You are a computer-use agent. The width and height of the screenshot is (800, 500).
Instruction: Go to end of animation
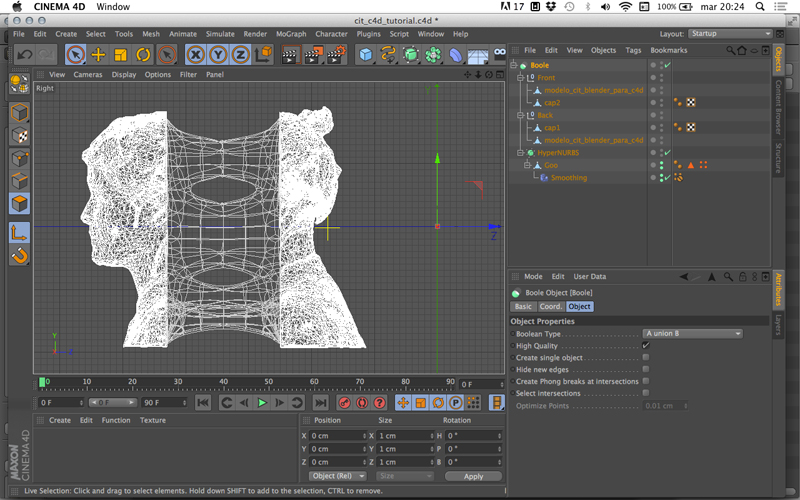point(320,403)
